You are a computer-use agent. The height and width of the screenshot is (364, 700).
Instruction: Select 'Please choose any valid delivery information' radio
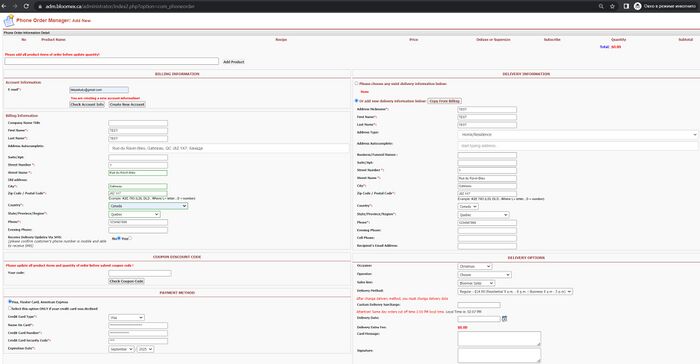click(x=356, y=84)
